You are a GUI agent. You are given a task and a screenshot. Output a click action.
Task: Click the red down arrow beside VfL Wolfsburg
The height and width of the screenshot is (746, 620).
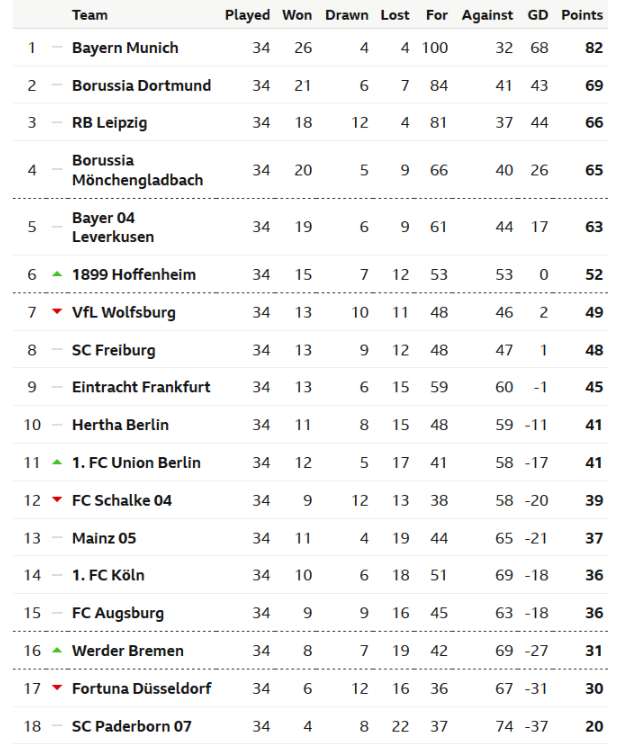click(57, 312)
